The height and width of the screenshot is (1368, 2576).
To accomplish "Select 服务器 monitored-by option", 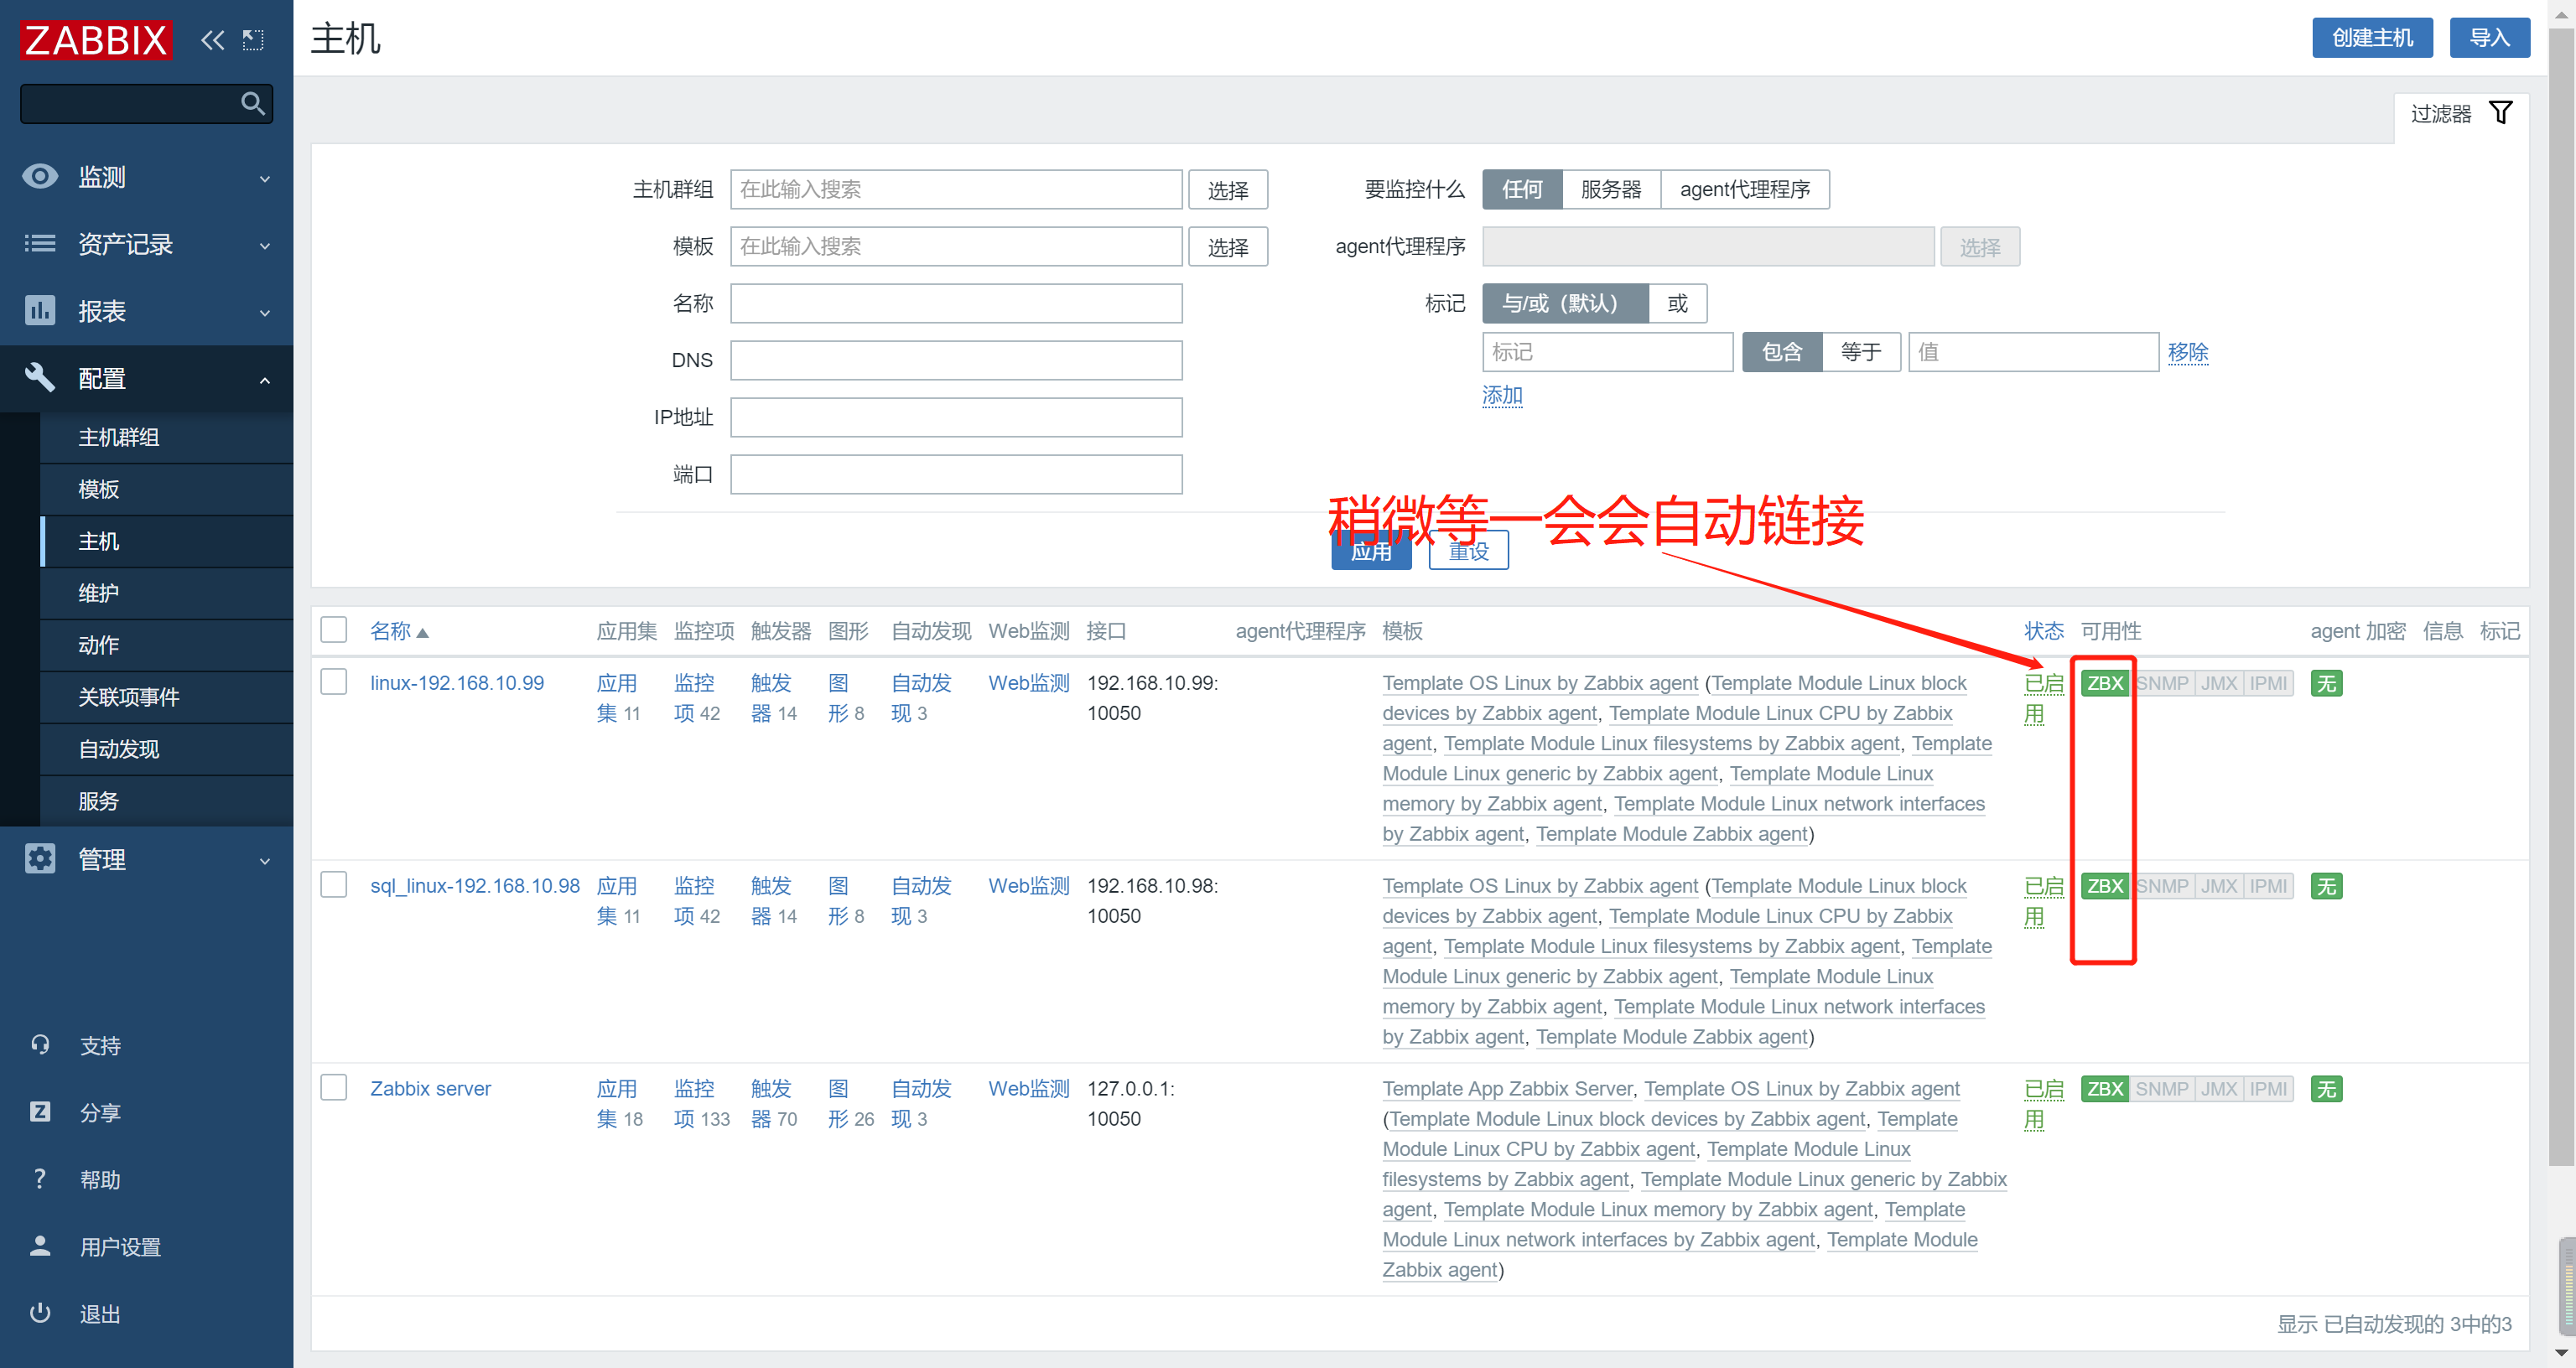I will (1611, 189).
